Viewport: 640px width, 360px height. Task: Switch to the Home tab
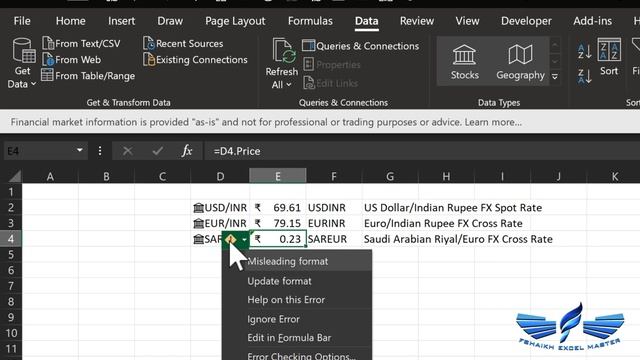point(71,21)
